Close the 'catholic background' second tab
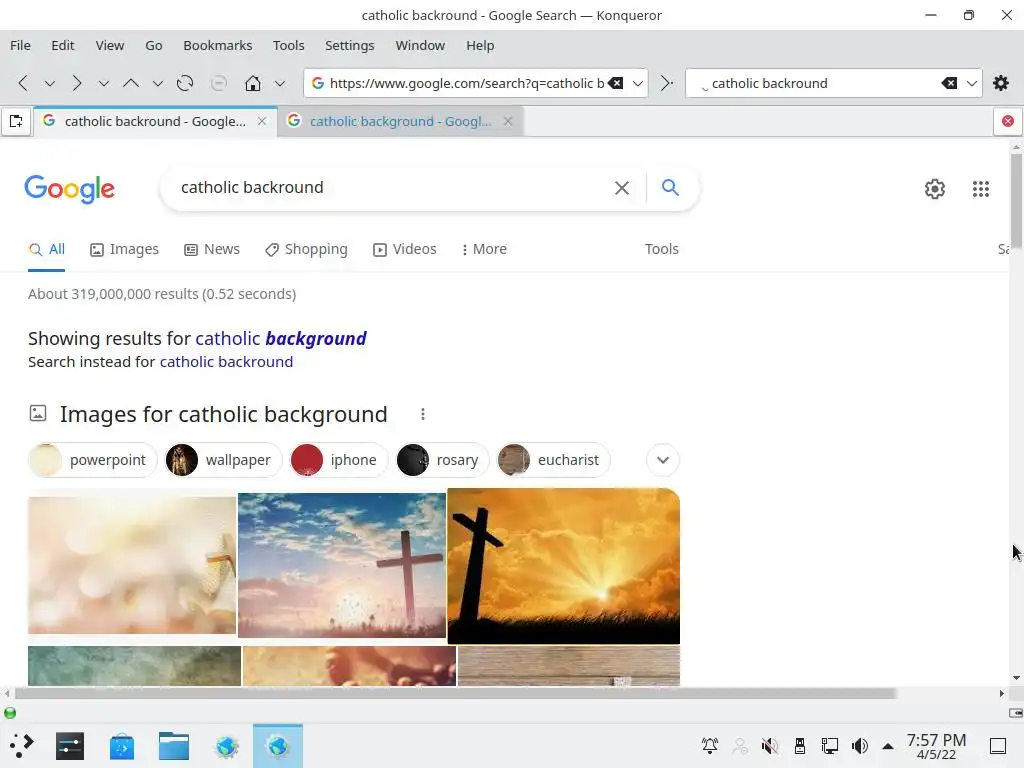1024x768 pixels. [x=508, y=121]
